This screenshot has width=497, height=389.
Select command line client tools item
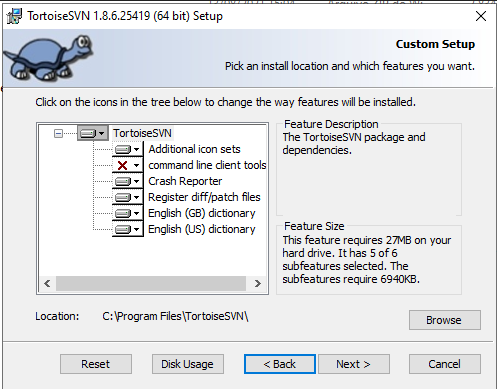207,165
